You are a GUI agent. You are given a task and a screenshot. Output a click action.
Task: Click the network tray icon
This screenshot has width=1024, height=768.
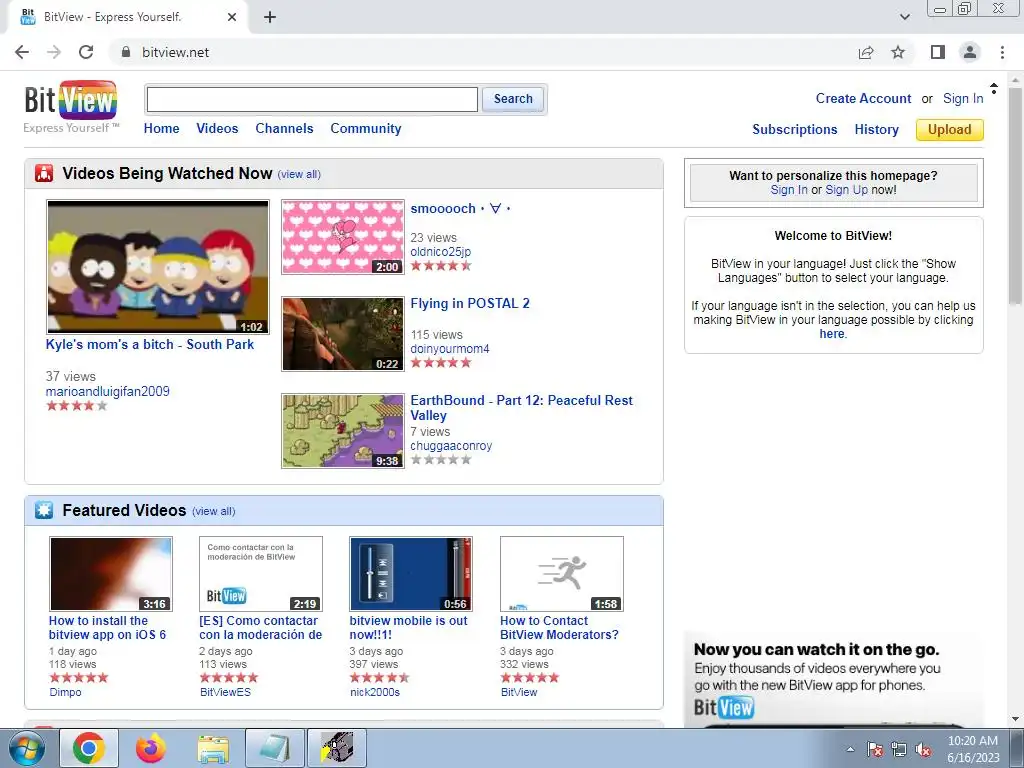pos(899,749)
